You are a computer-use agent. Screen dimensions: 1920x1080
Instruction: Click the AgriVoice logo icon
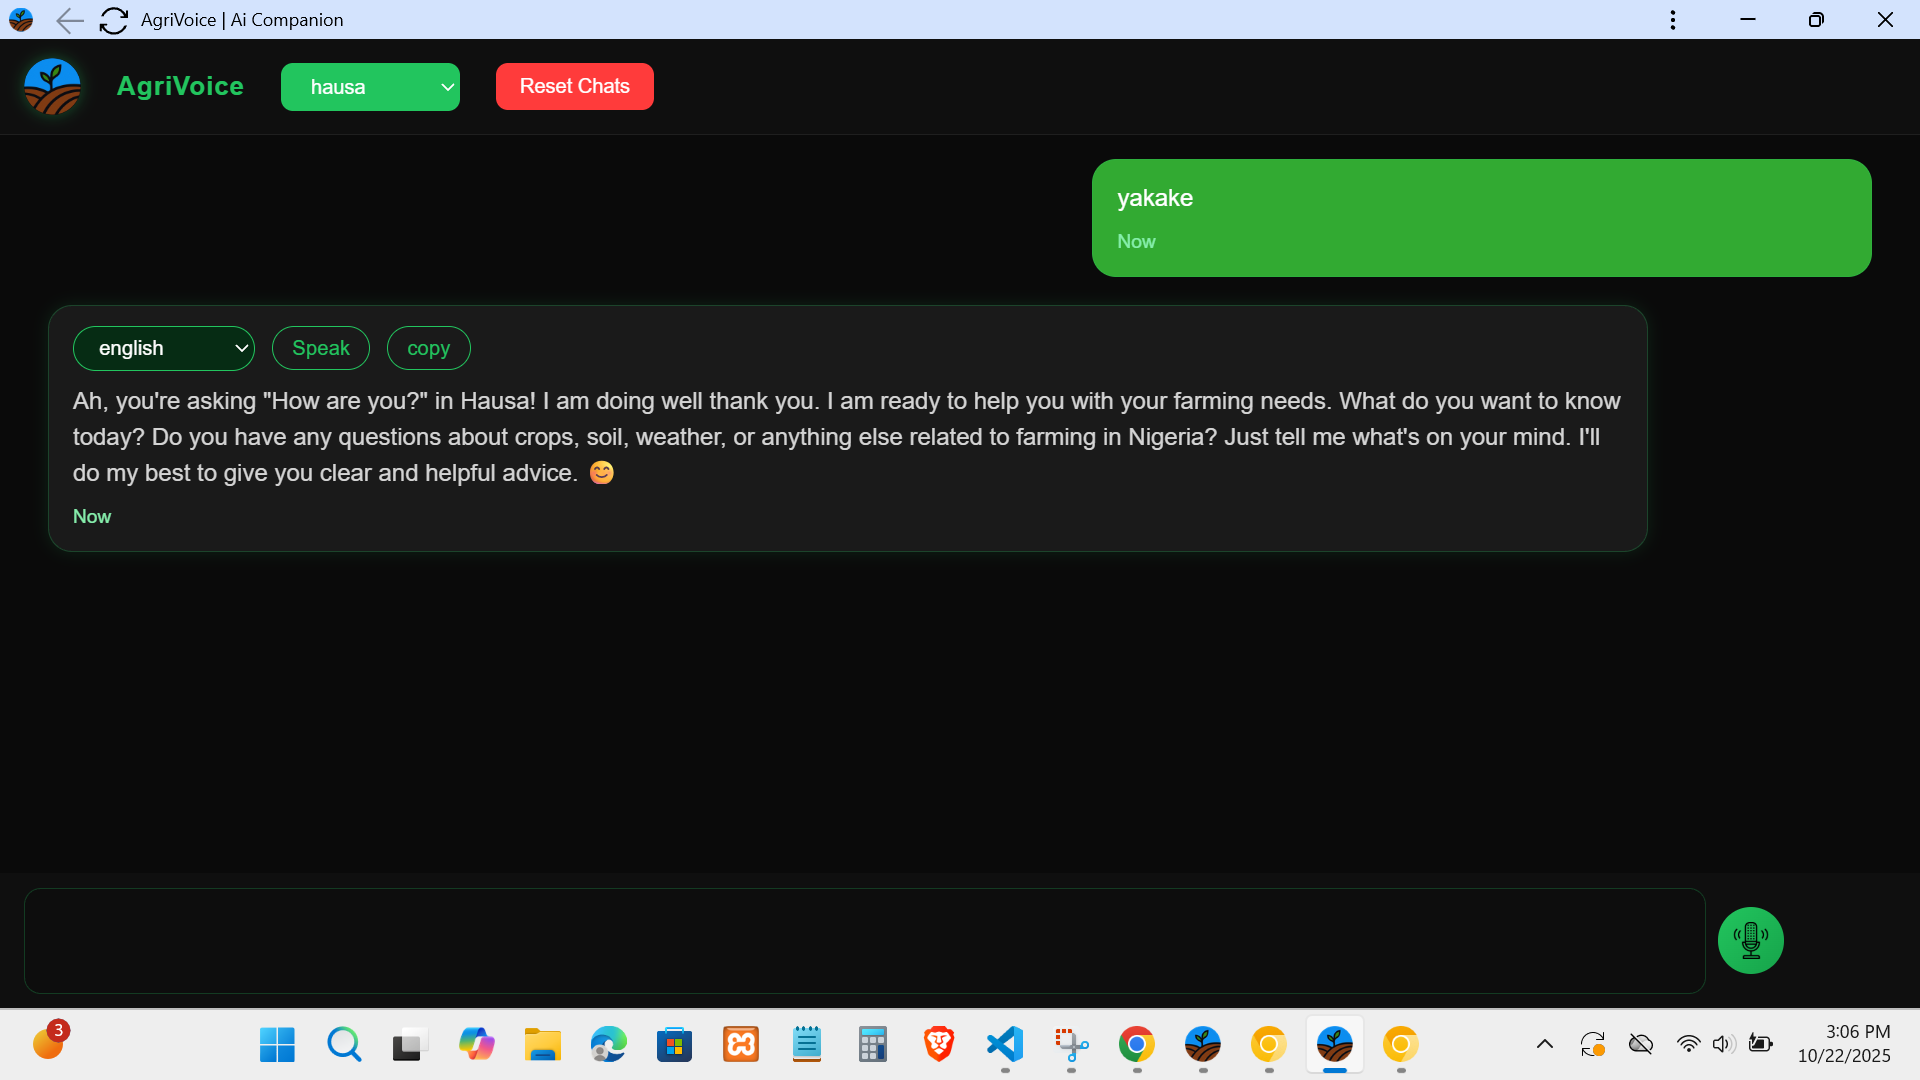(x=52, y=87)
